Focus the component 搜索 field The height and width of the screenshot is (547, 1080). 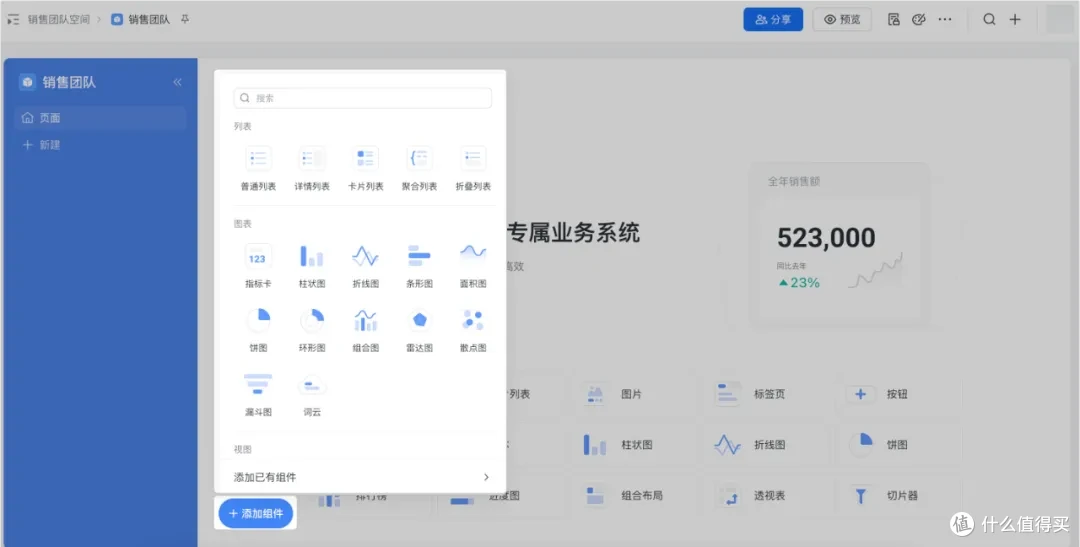tap(363, 98)
